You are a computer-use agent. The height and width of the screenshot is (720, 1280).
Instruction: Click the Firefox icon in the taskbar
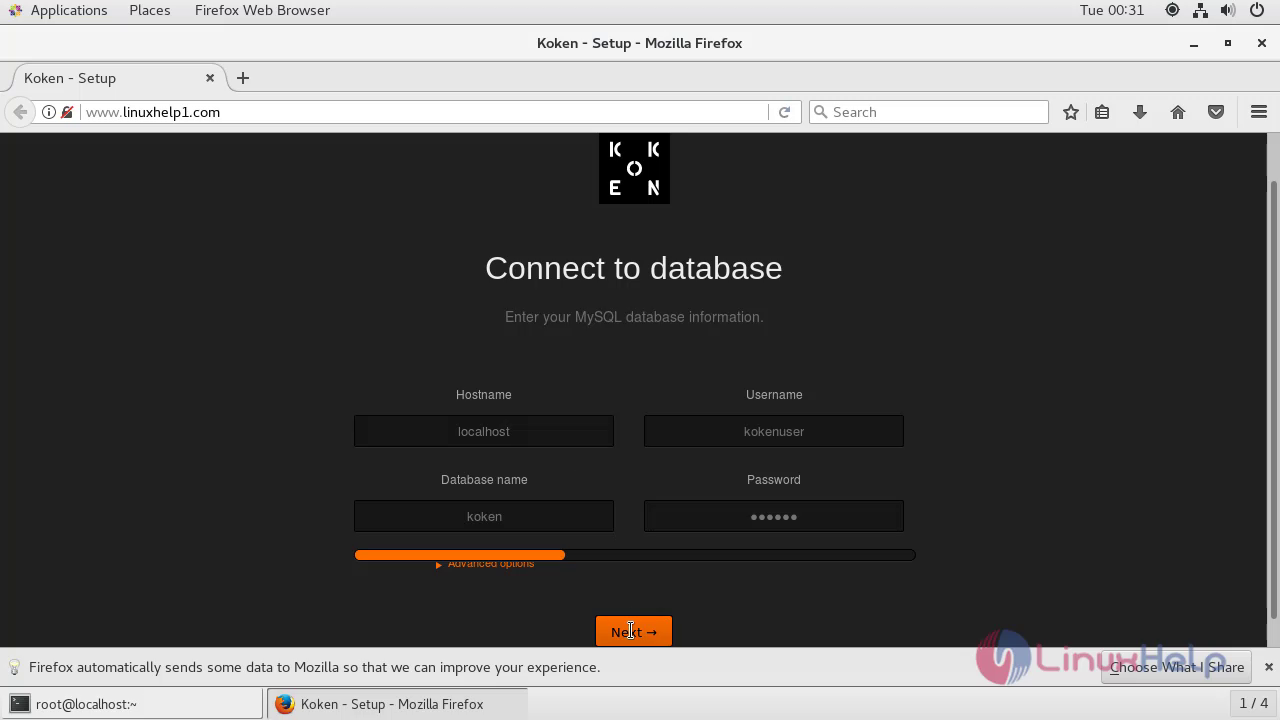pyautogui.click(x=284, y=704)
